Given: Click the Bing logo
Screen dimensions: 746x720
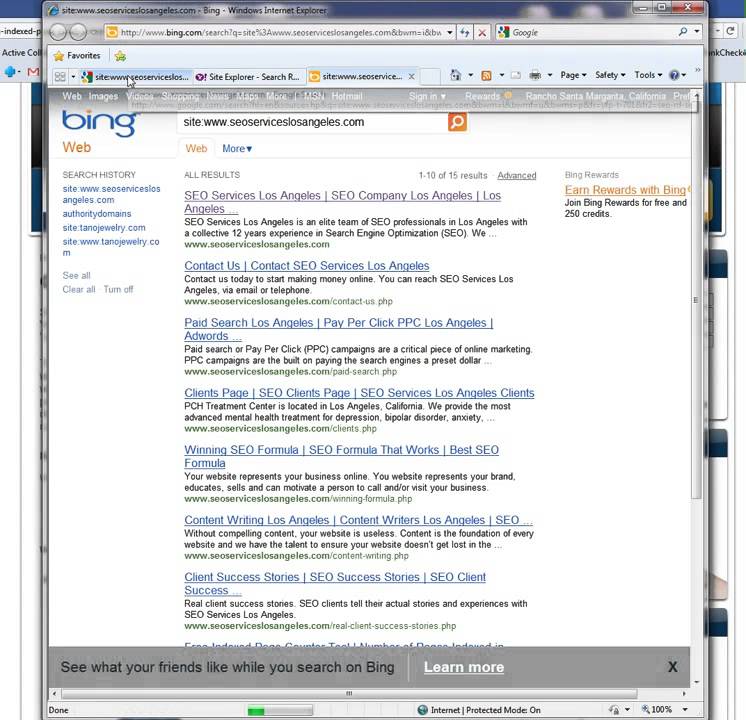Looking at the screenshot, I should [x=100, y=123].
